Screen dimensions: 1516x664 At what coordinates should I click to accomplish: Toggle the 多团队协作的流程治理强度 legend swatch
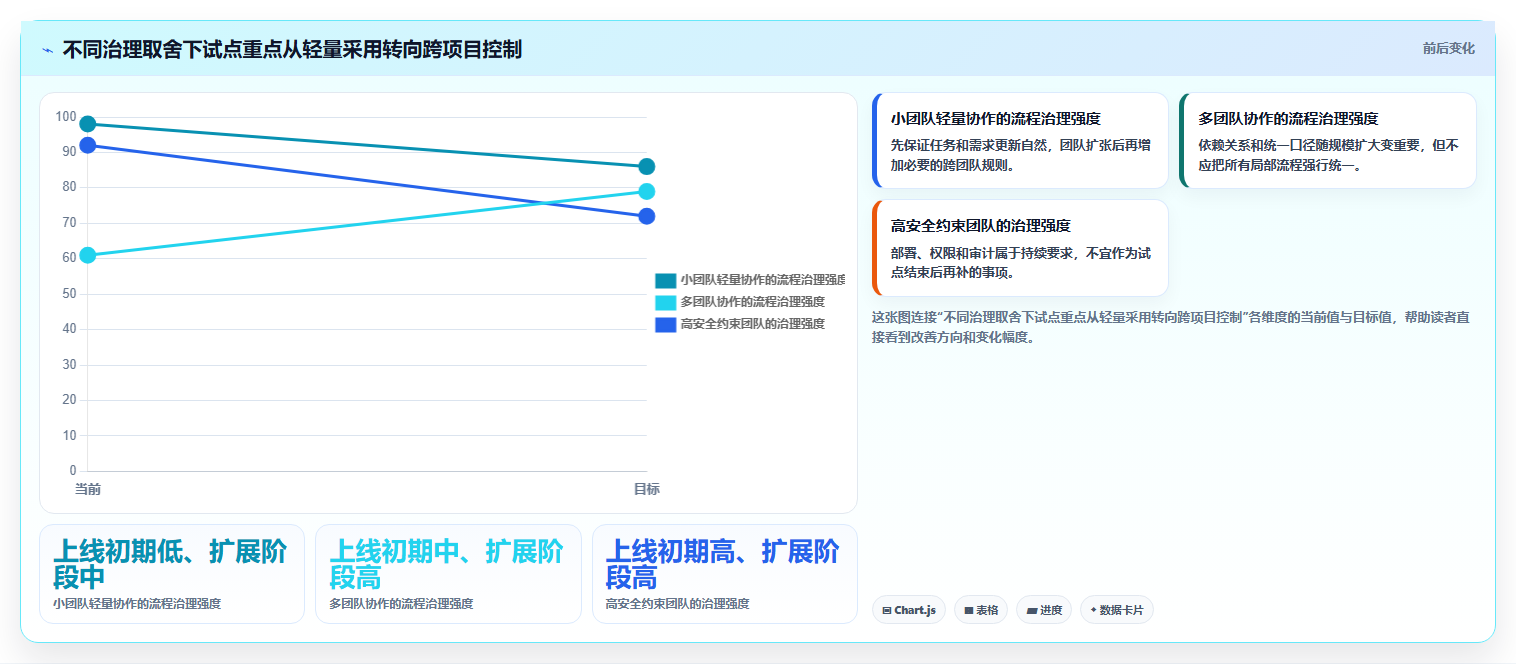pyautogui.click(x=665, y=302)
